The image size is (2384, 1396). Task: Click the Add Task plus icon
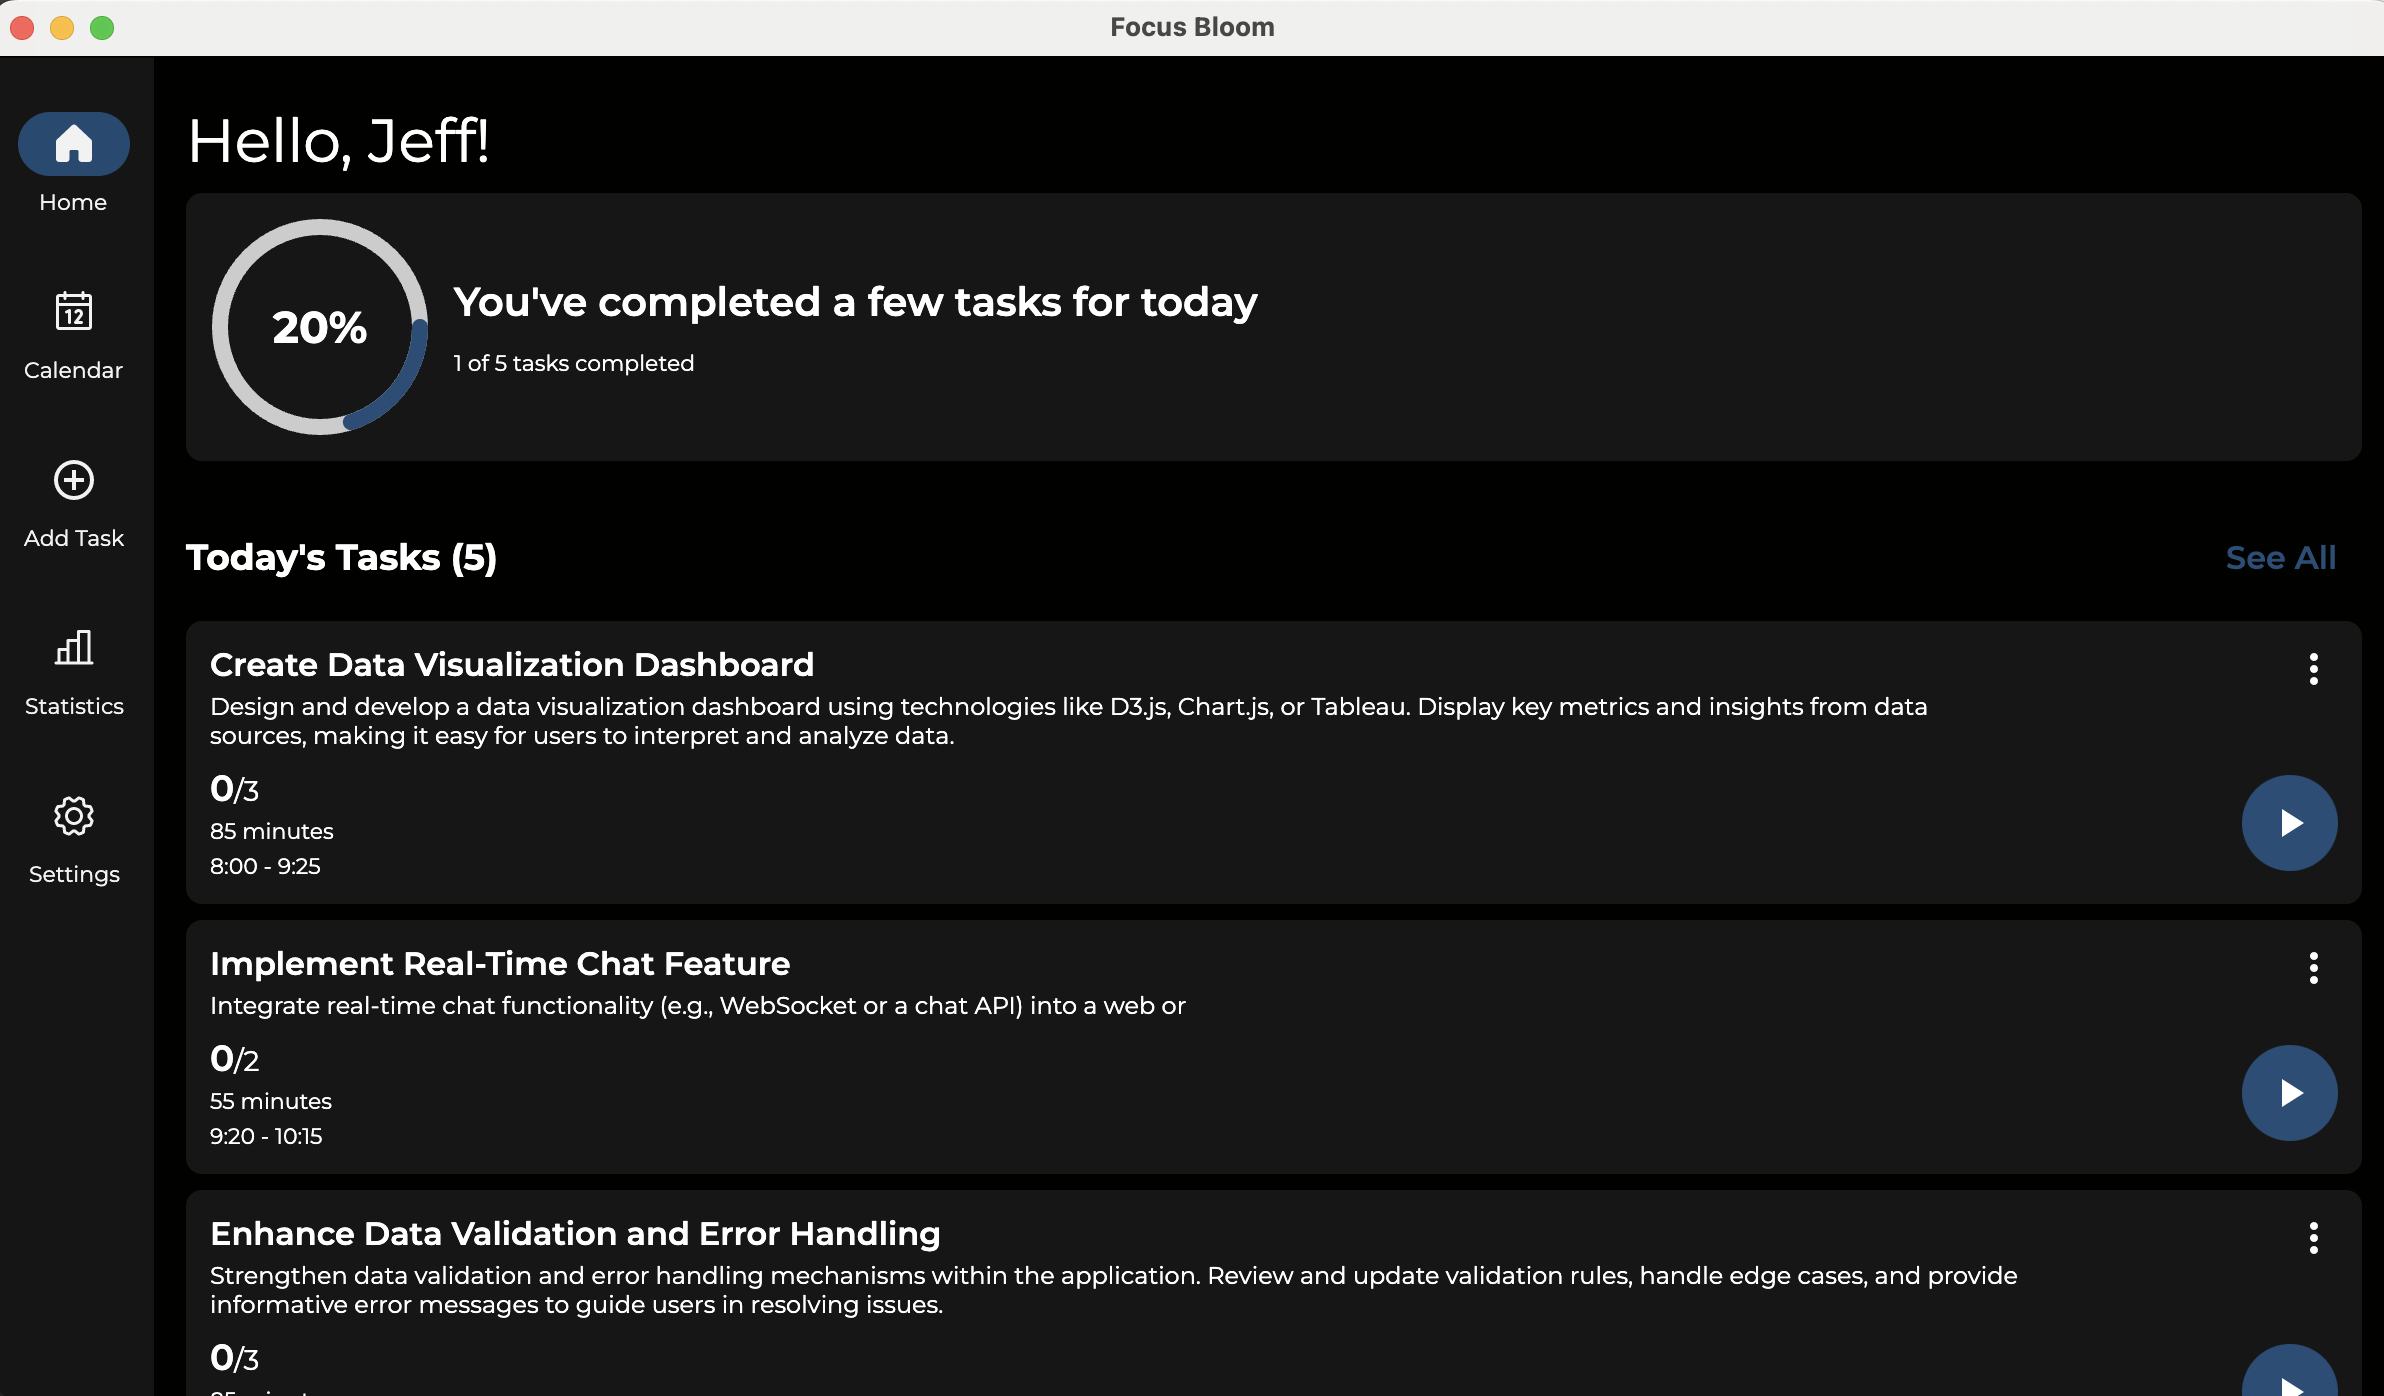click(73, 480)
